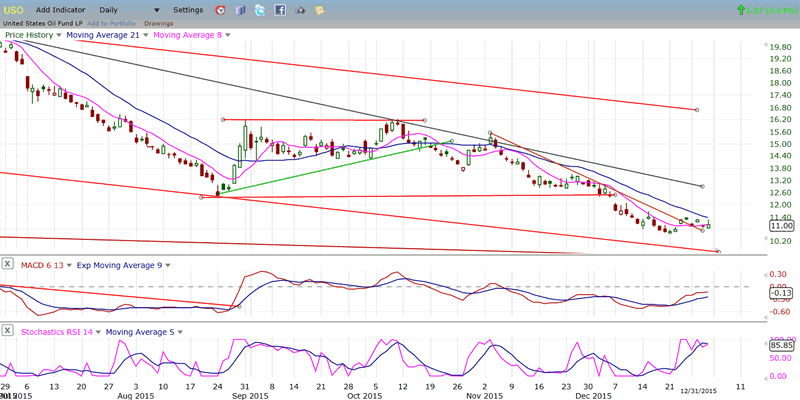
Task: Open the yellow note icon
Action: click(x=318, y=10)
